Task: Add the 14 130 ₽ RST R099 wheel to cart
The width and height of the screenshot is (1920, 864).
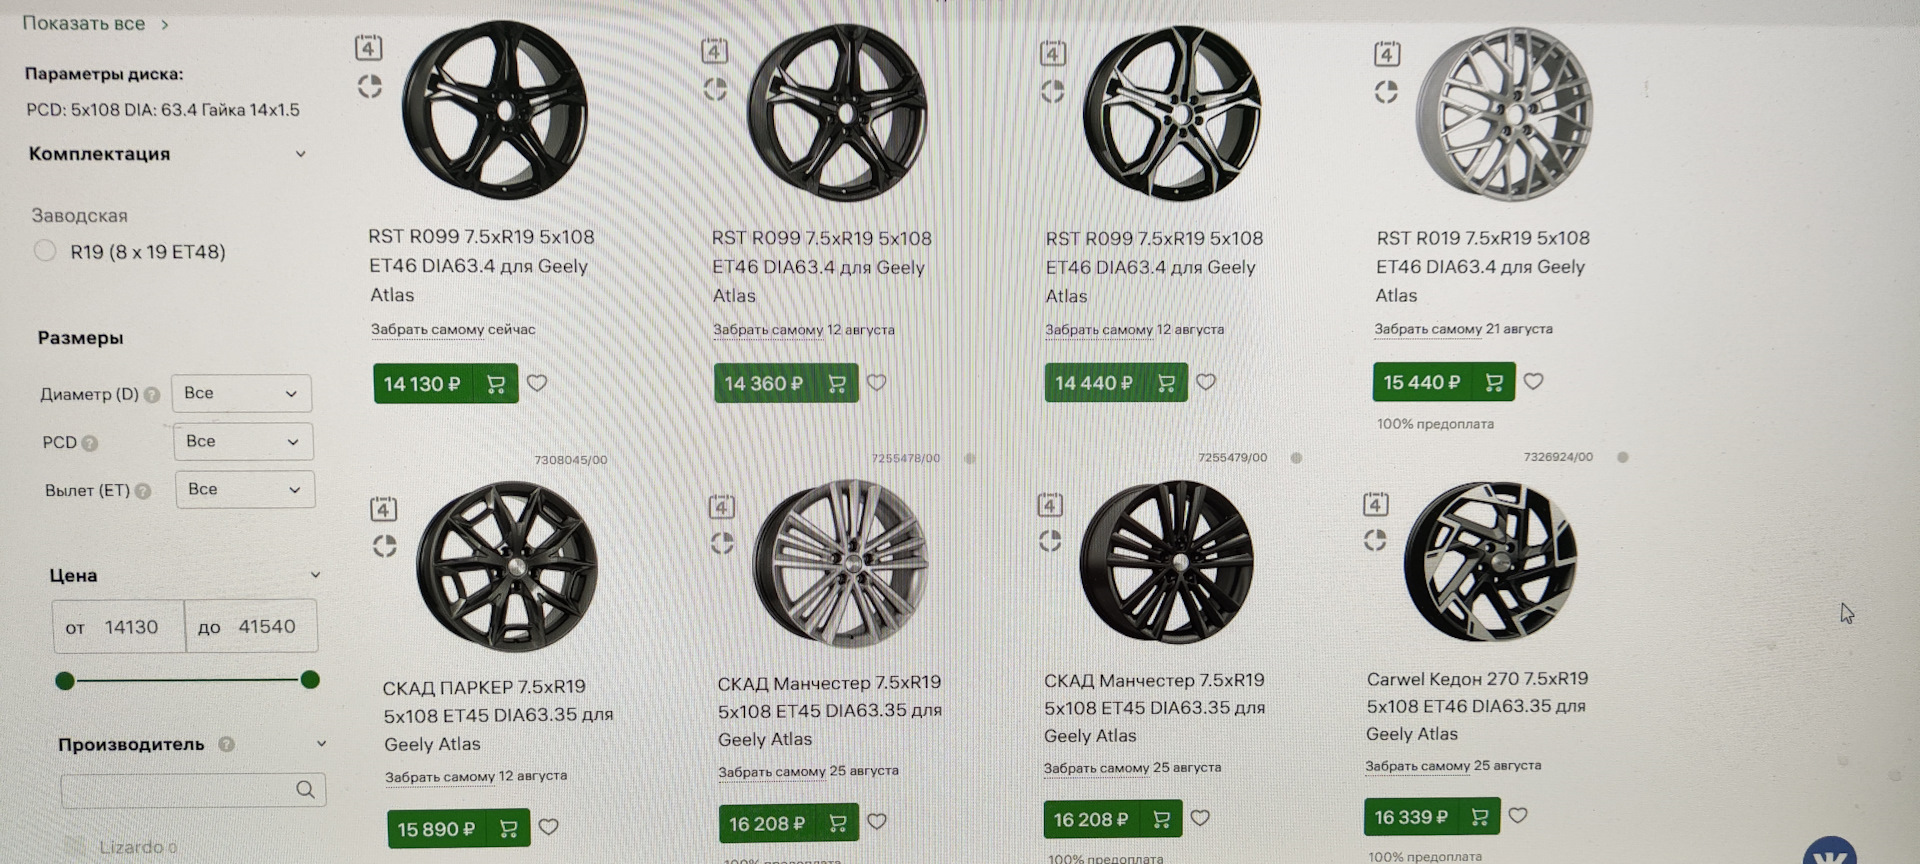Action: [495, 384]
